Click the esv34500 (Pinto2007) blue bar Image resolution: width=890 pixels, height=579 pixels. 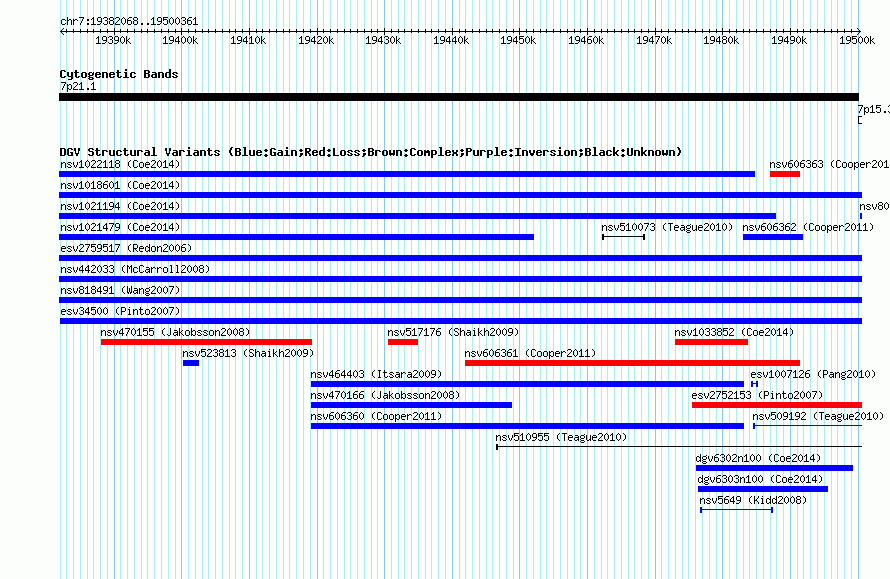point(460,321)
